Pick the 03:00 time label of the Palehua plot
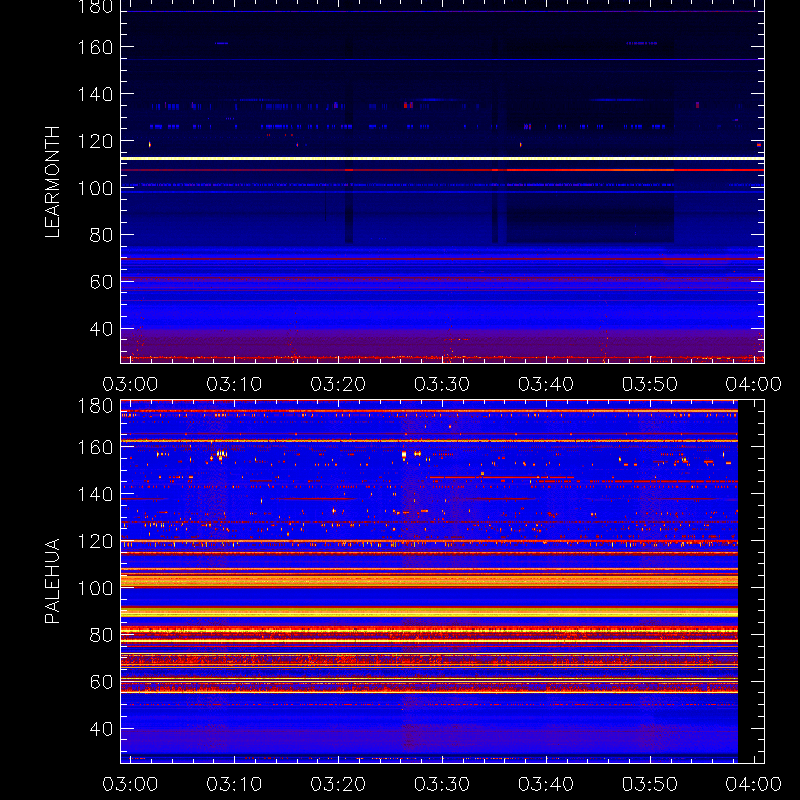800x800 pixels. pos(130,784)
